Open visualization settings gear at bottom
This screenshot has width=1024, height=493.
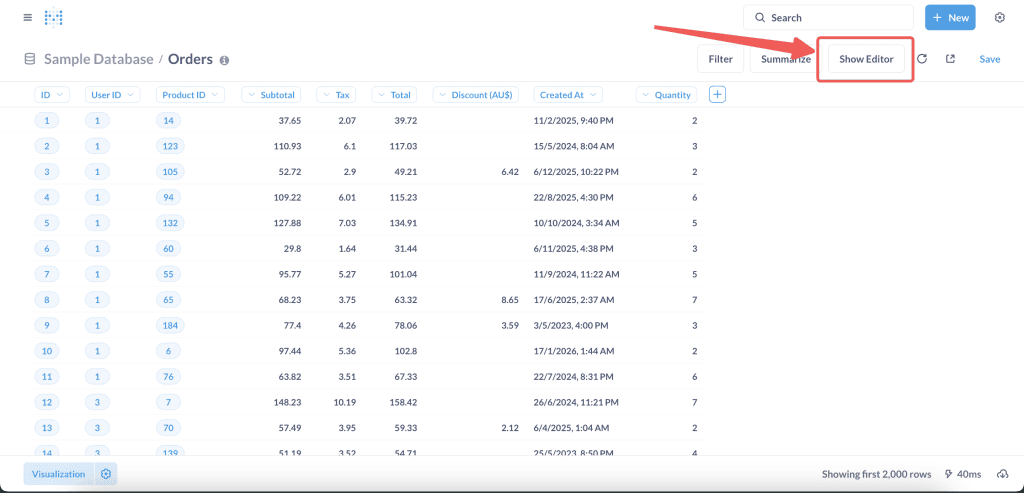coord(106,473)
